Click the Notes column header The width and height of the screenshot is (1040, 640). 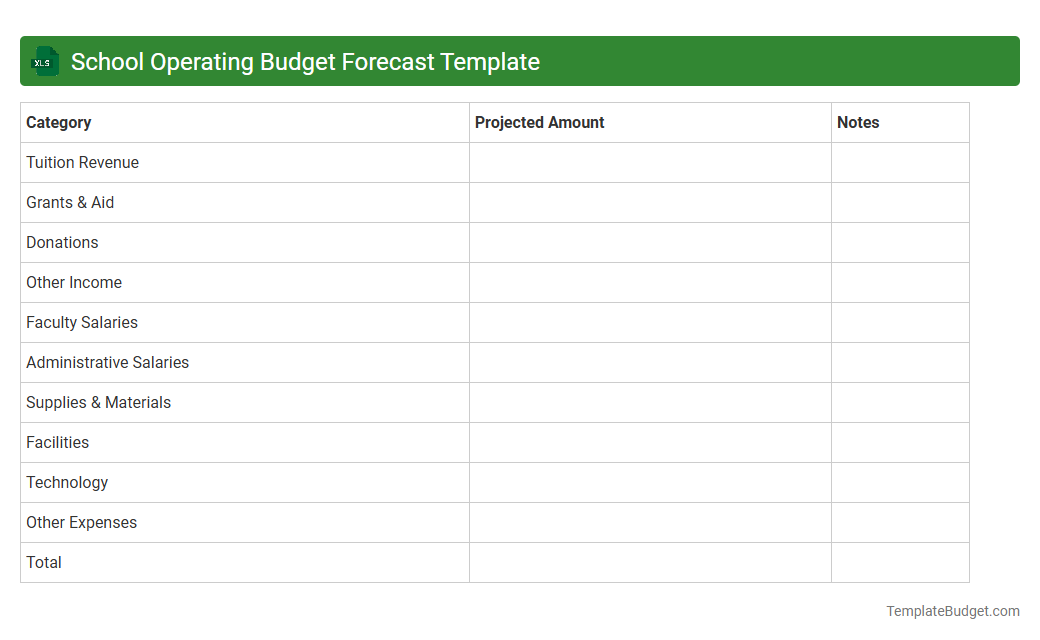pyautogui.click(x=858, y=122)
